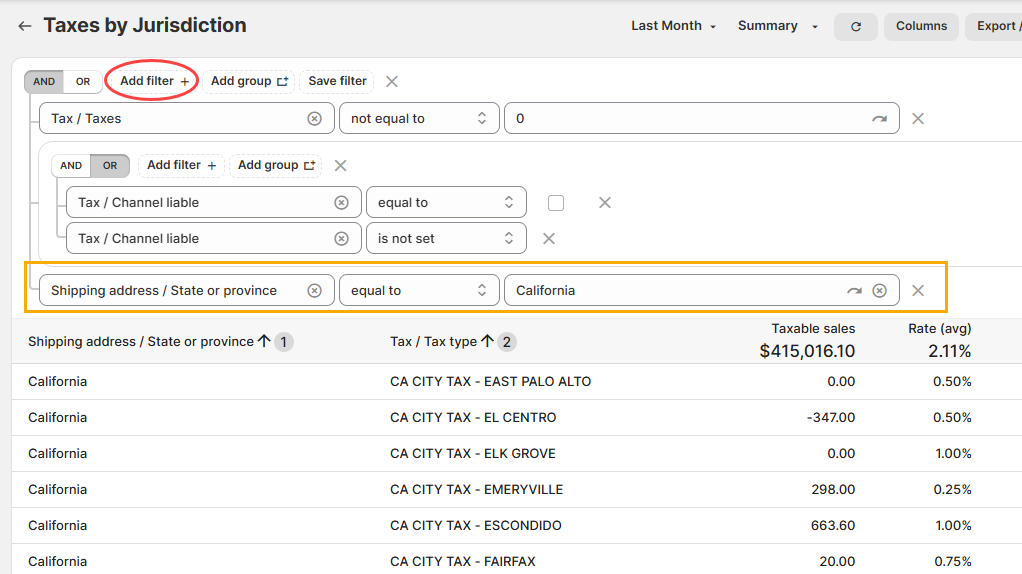This screenshot has height=574, width=1022.
Task: Clear the Tax / Taxes field selection
Action: click(x=314, y=118)
